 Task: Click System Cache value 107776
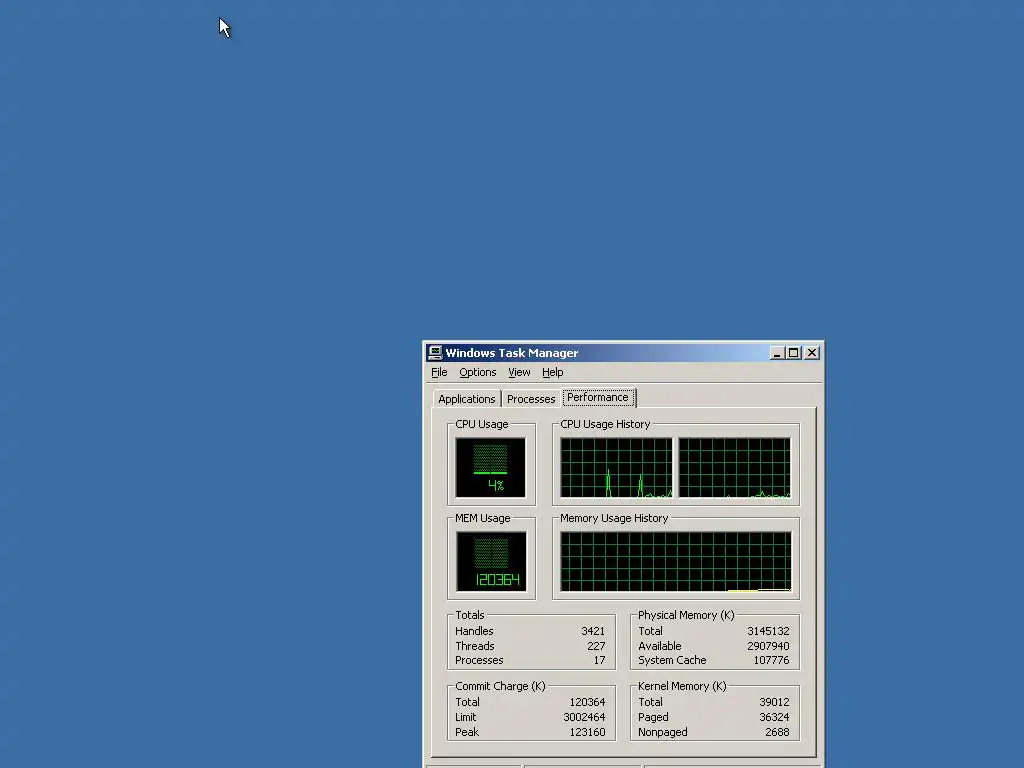click(x=771, y=660)
